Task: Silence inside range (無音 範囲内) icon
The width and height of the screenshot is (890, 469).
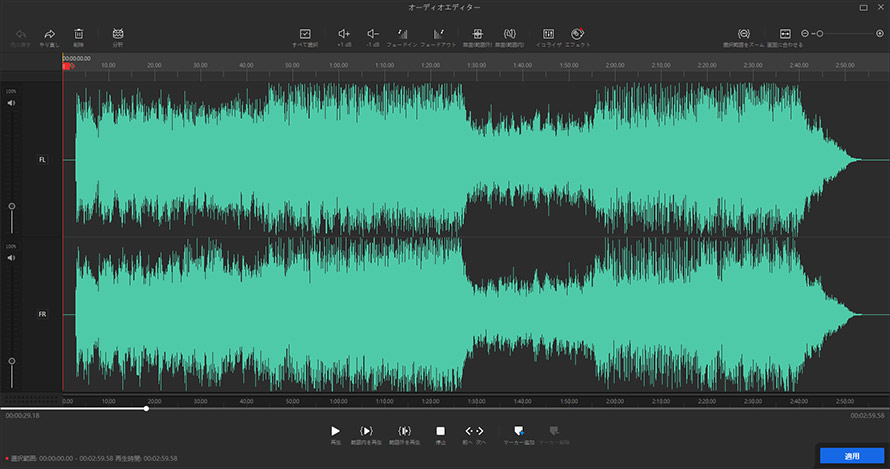Action: pyautogui.click(x=510, y=34)
